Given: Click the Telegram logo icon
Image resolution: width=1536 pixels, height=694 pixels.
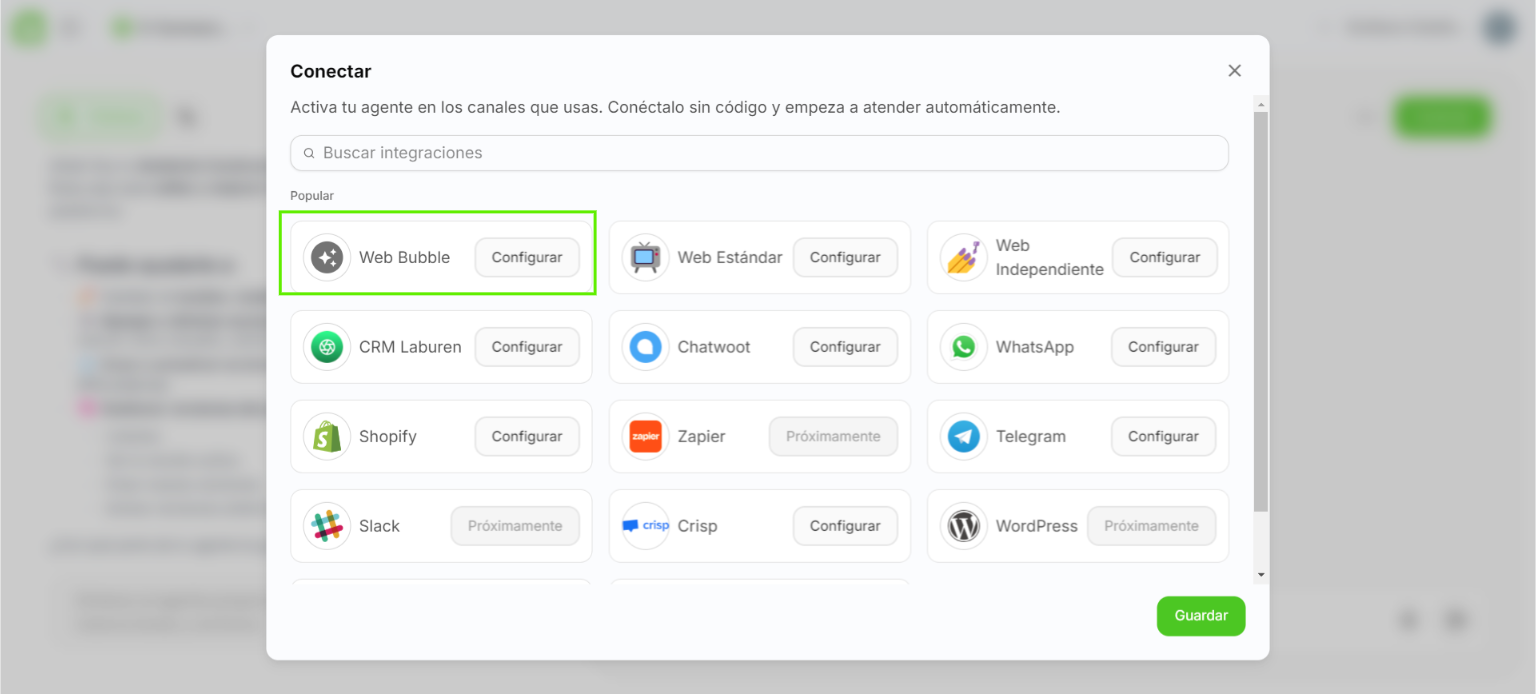Looking at the screenshot, I should (964, 437).
